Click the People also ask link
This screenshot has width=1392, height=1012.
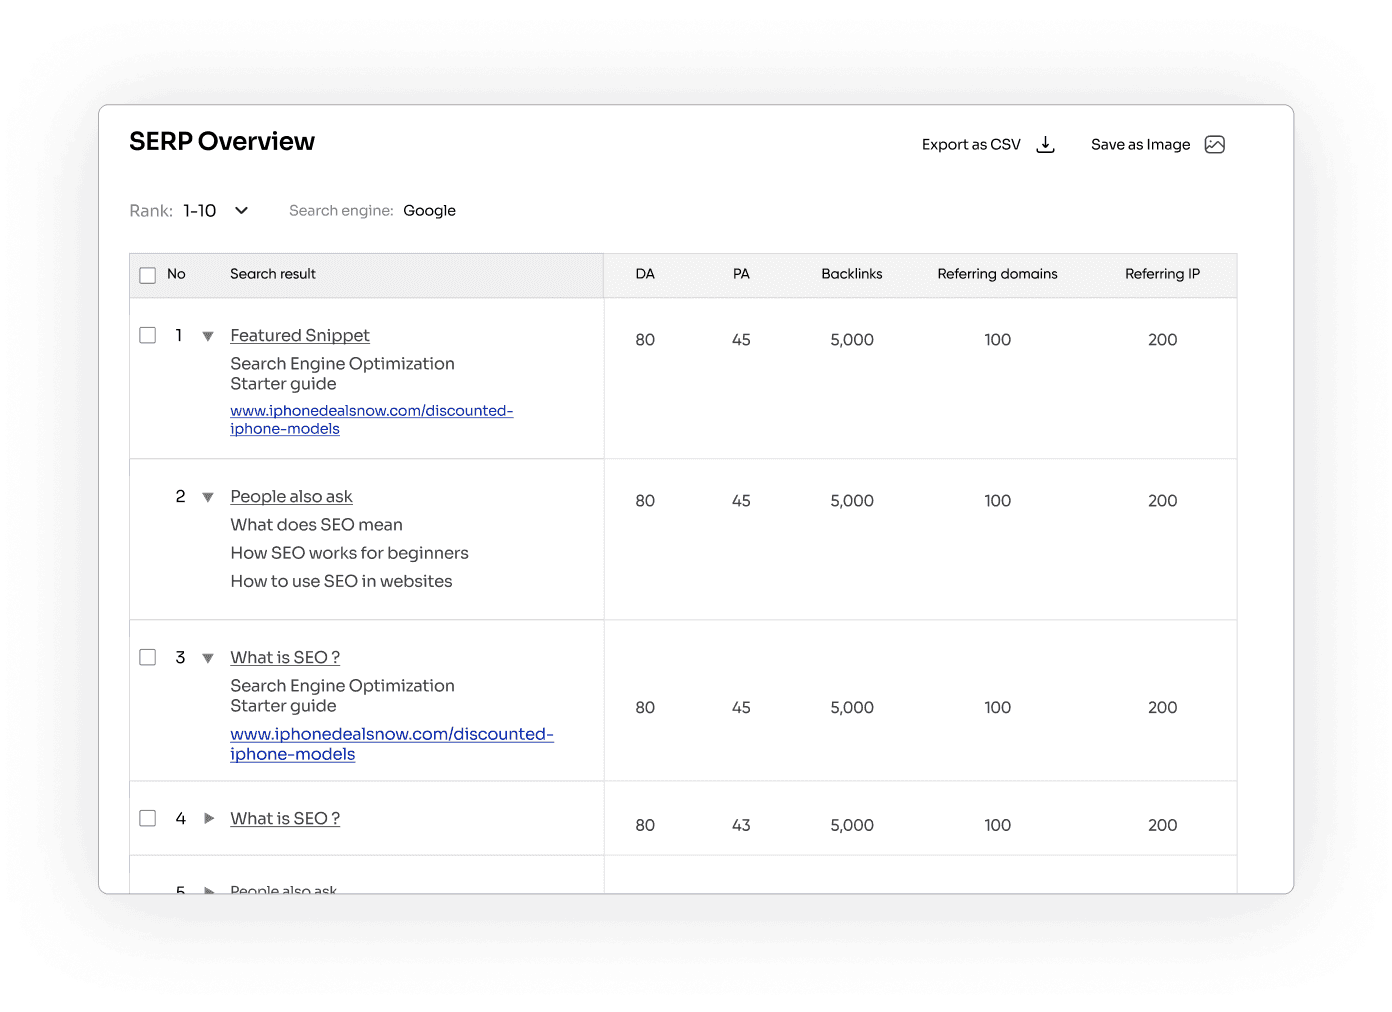[291, 496]
